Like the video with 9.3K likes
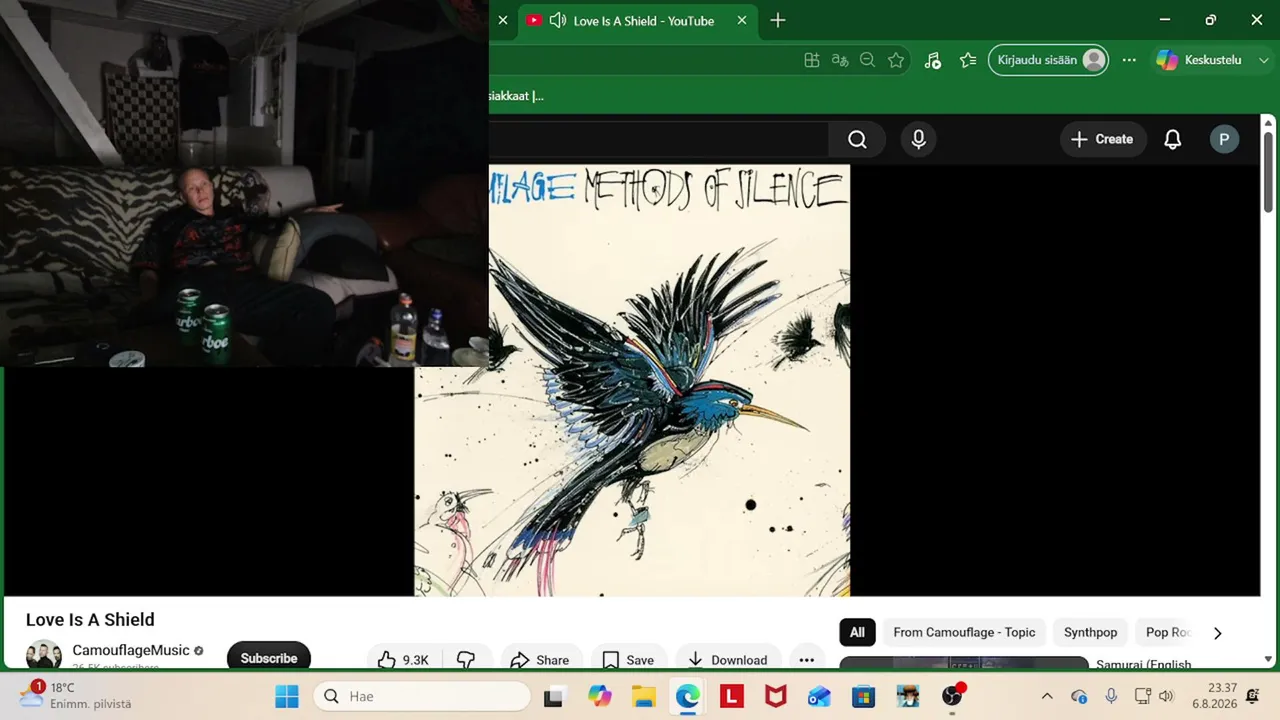 pyautogui.click(x=403, y=659)
